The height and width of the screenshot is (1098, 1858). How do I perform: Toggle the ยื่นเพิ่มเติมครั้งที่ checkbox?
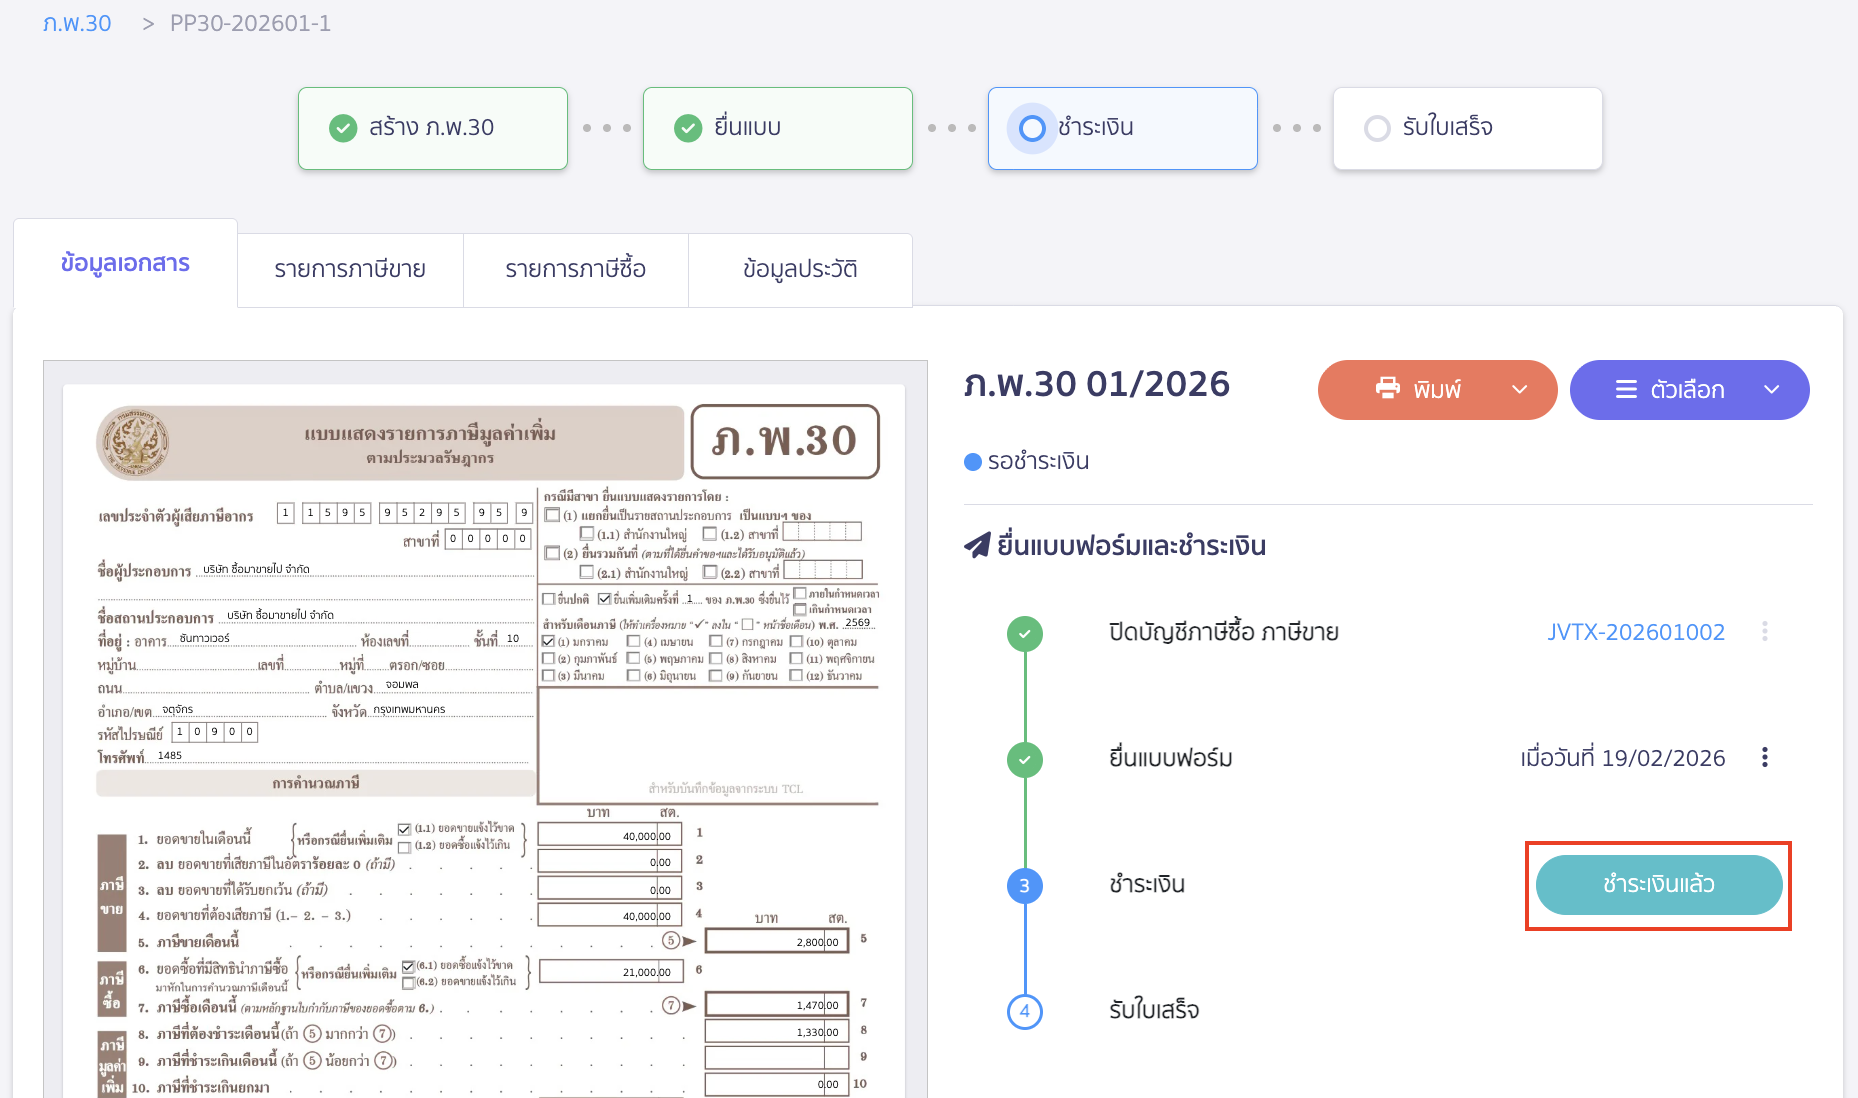tap(604, 599)
